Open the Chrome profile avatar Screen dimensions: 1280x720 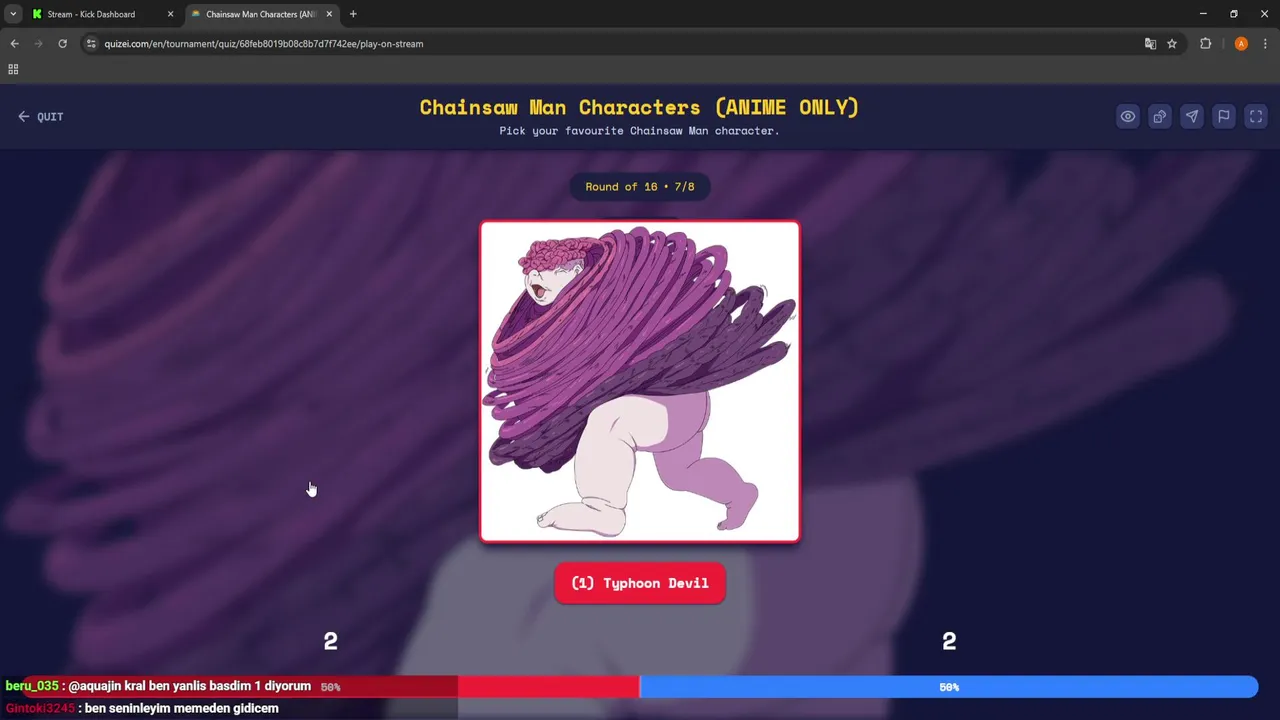1241,44
